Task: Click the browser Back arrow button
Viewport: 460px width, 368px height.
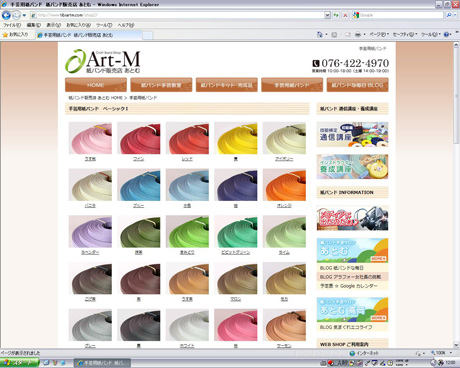Action: 6,15
